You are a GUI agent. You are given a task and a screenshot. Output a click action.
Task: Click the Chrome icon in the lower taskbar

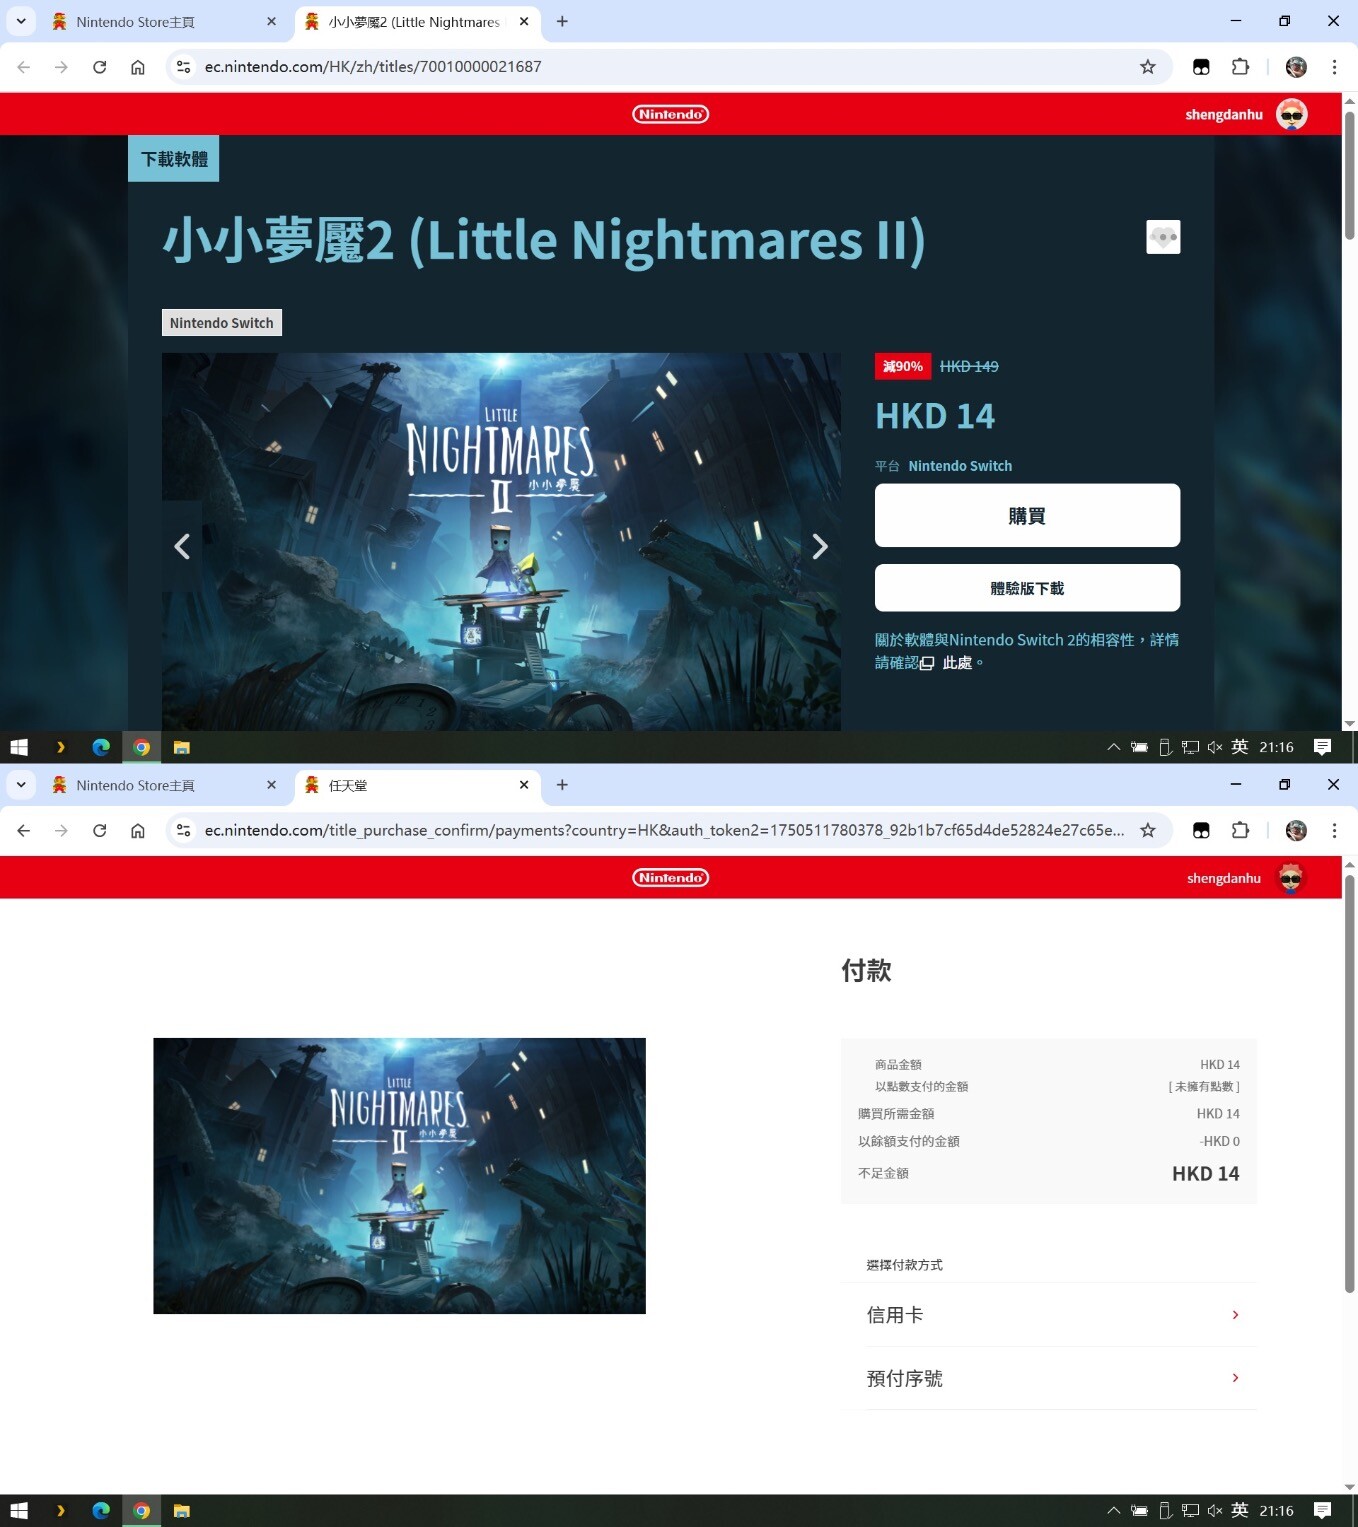(142, 1511)
